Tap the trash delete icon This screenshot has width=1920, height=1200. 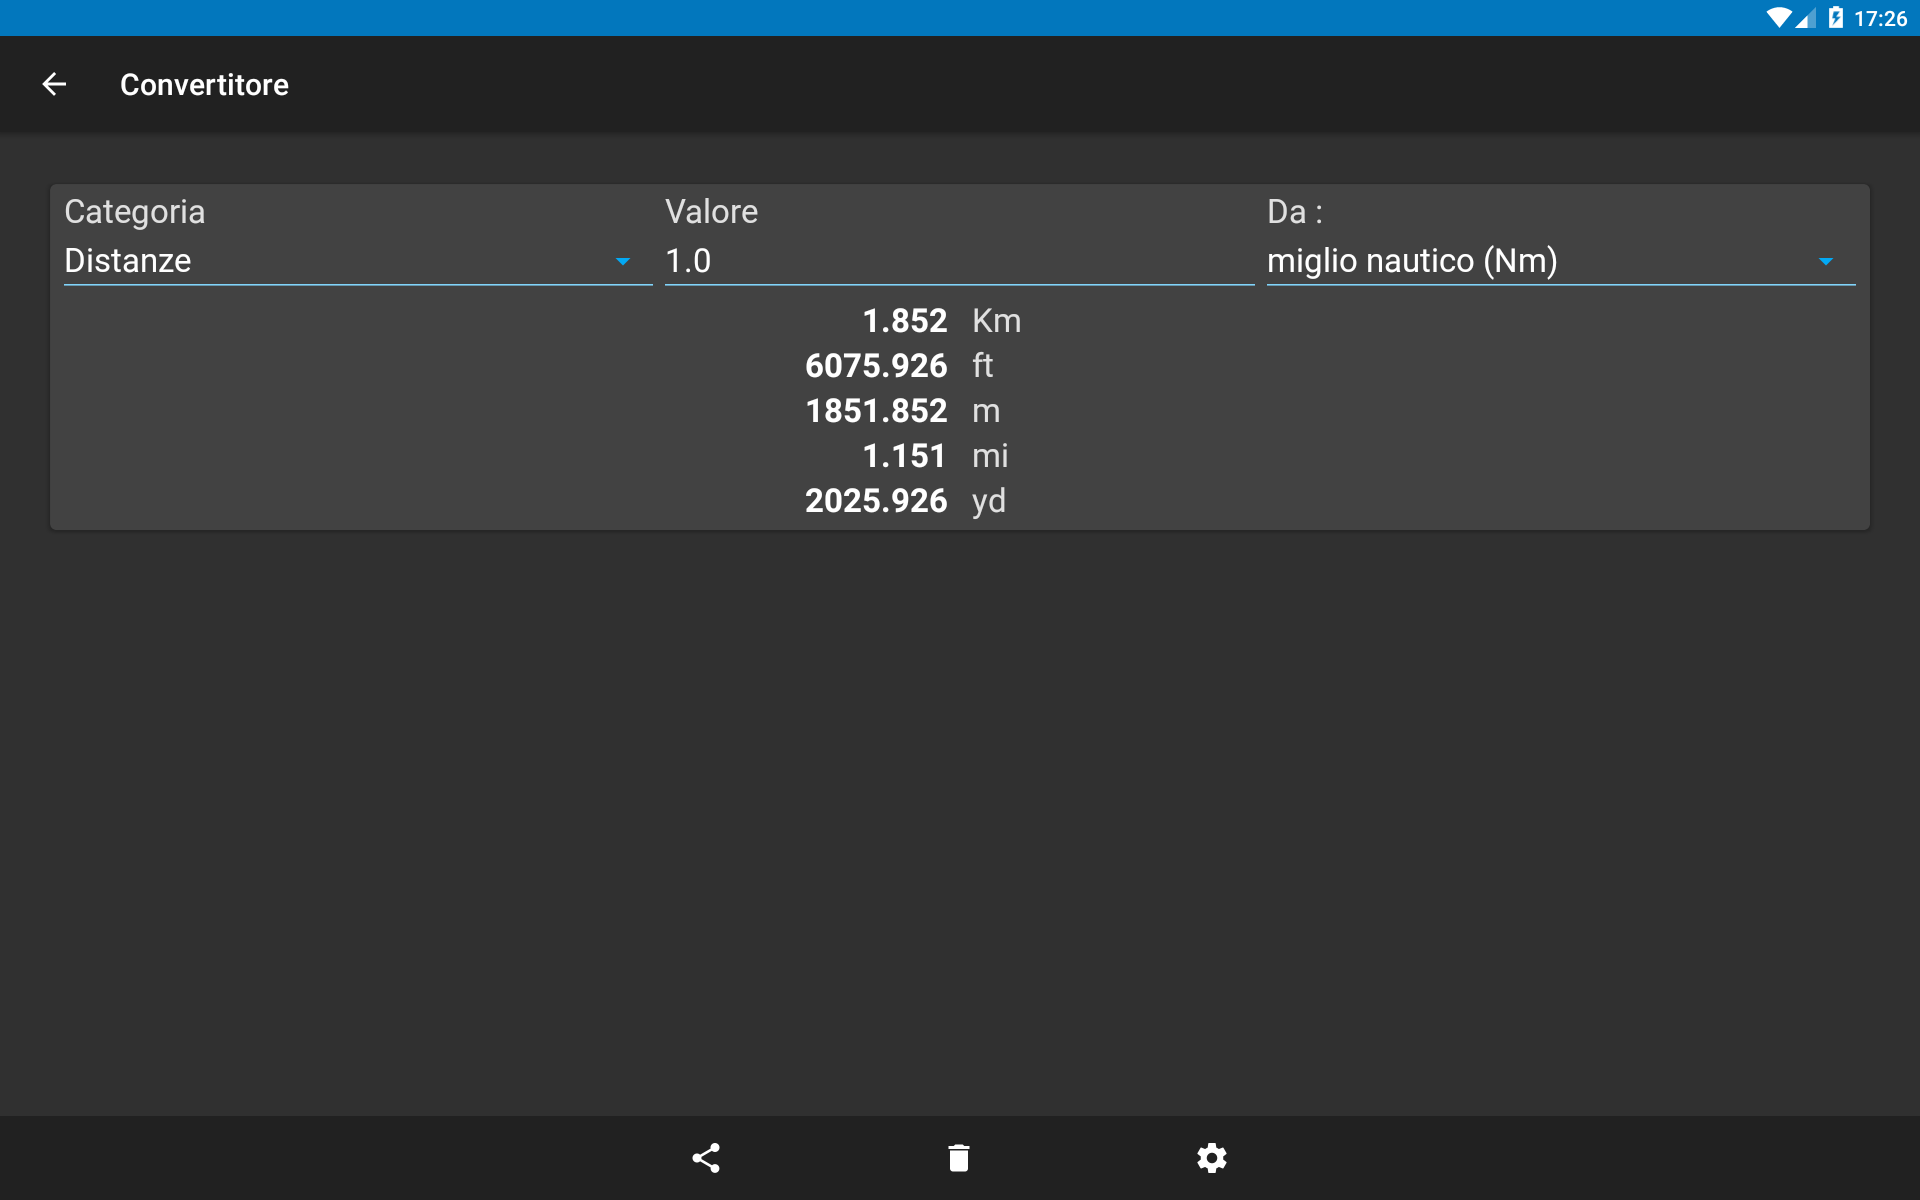pos(959,1158)
